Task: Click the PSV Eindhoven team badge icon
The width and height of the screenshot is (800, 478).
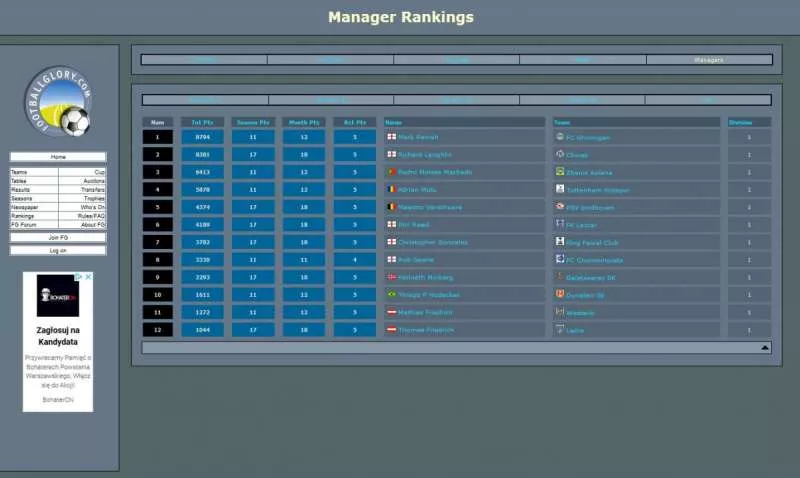Action: coord(559,207)
